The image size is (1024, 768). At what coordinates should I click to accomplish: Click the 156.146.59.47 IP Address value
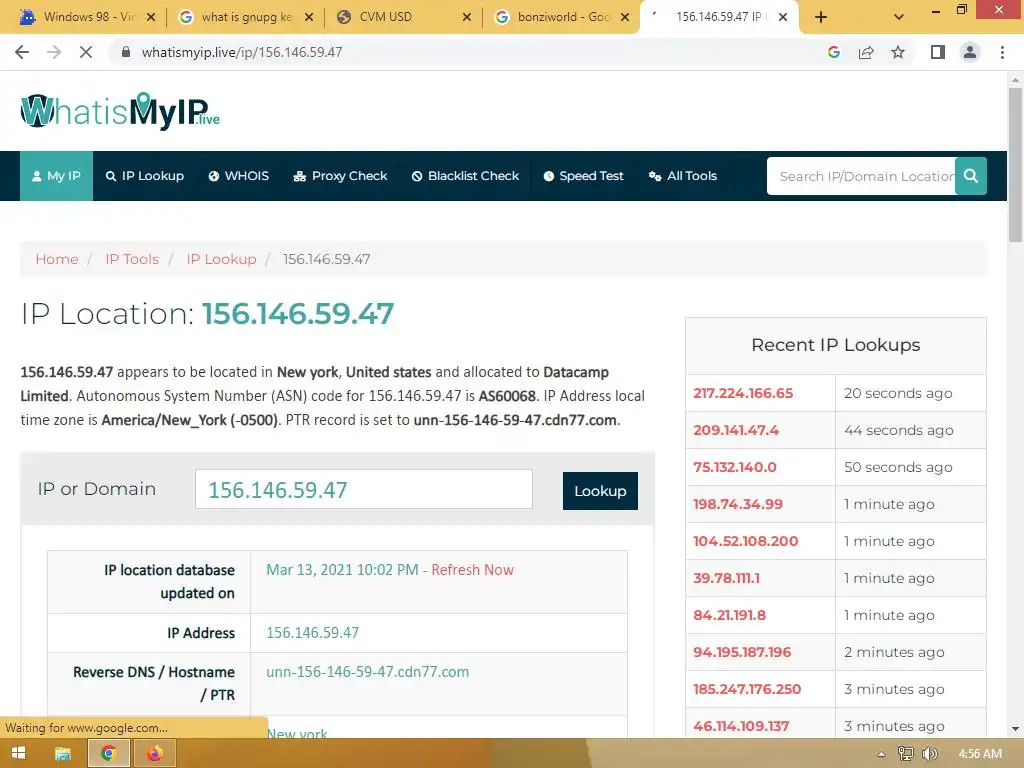(312, 633)
